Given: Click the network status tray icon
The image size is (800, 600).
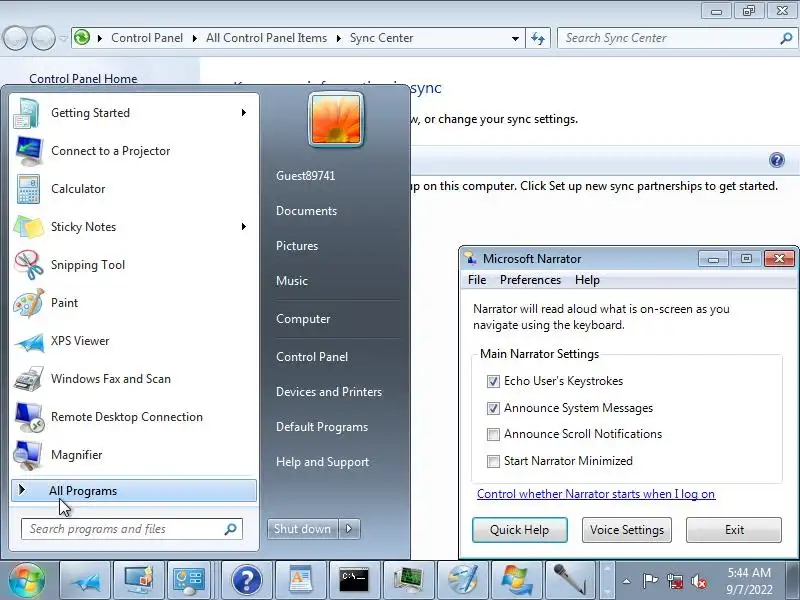Looking at the screenshot, I should (674, 581).
